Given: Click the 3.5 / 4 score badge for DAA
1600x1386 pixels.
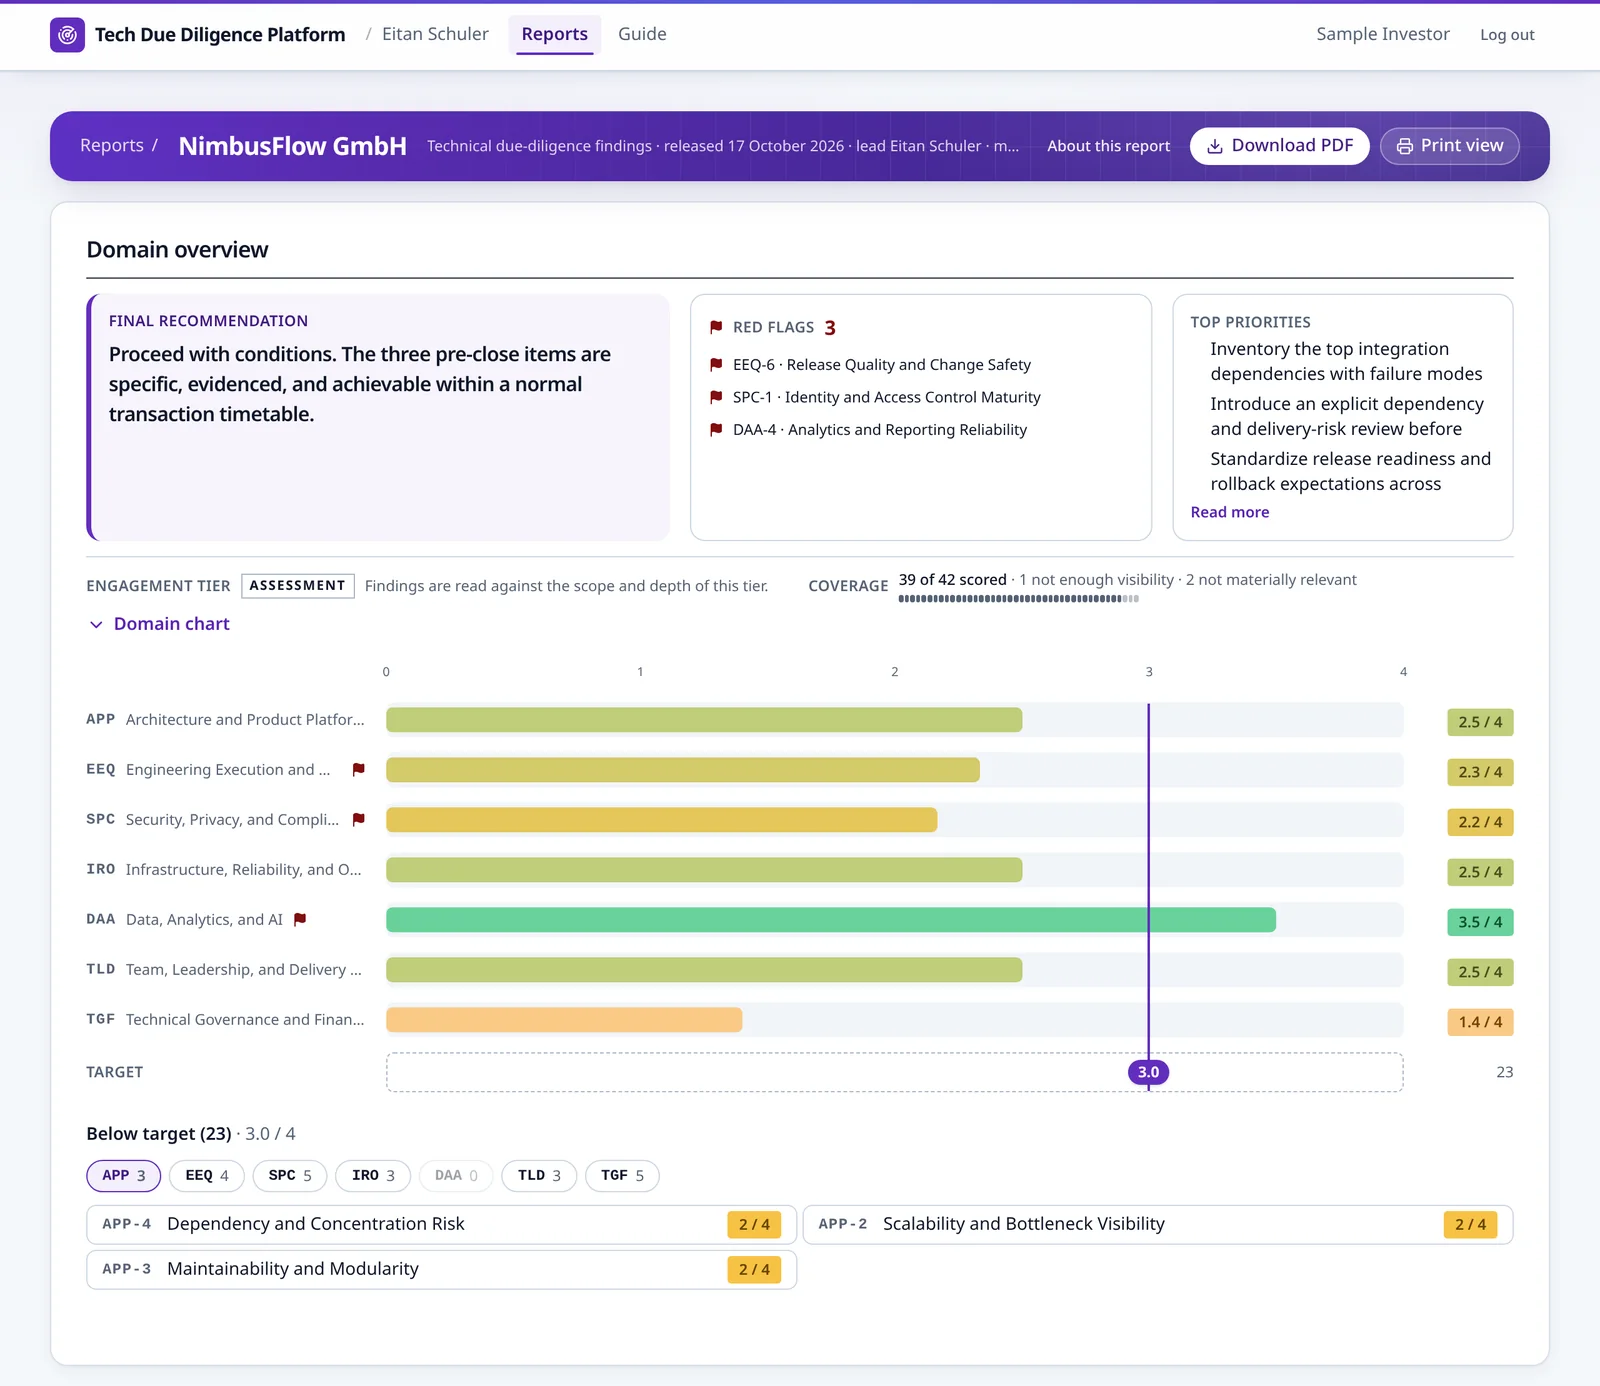Looking at the screenshot, I should pos(1480,922).
